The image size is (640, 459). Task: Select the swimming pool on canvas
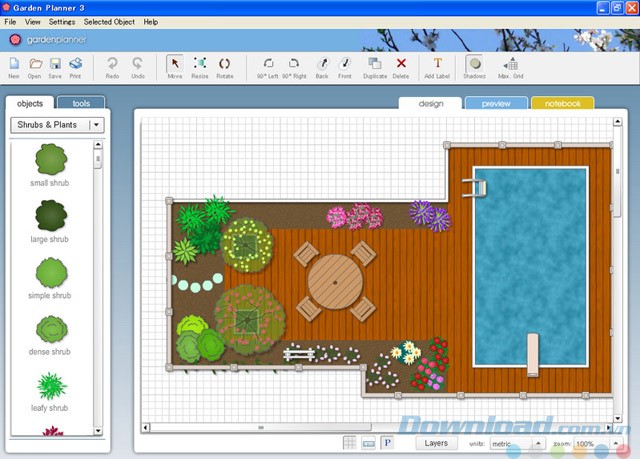[531, 266]
